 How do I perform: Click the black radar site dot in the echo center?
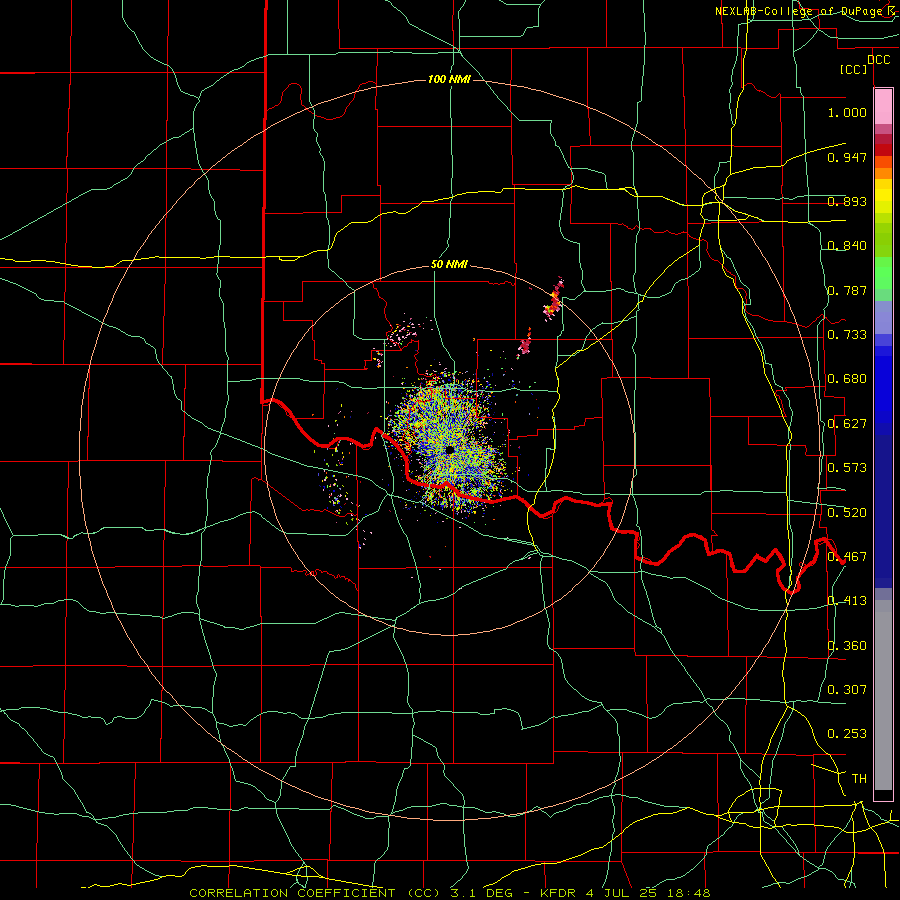click(x=449, y=449)
